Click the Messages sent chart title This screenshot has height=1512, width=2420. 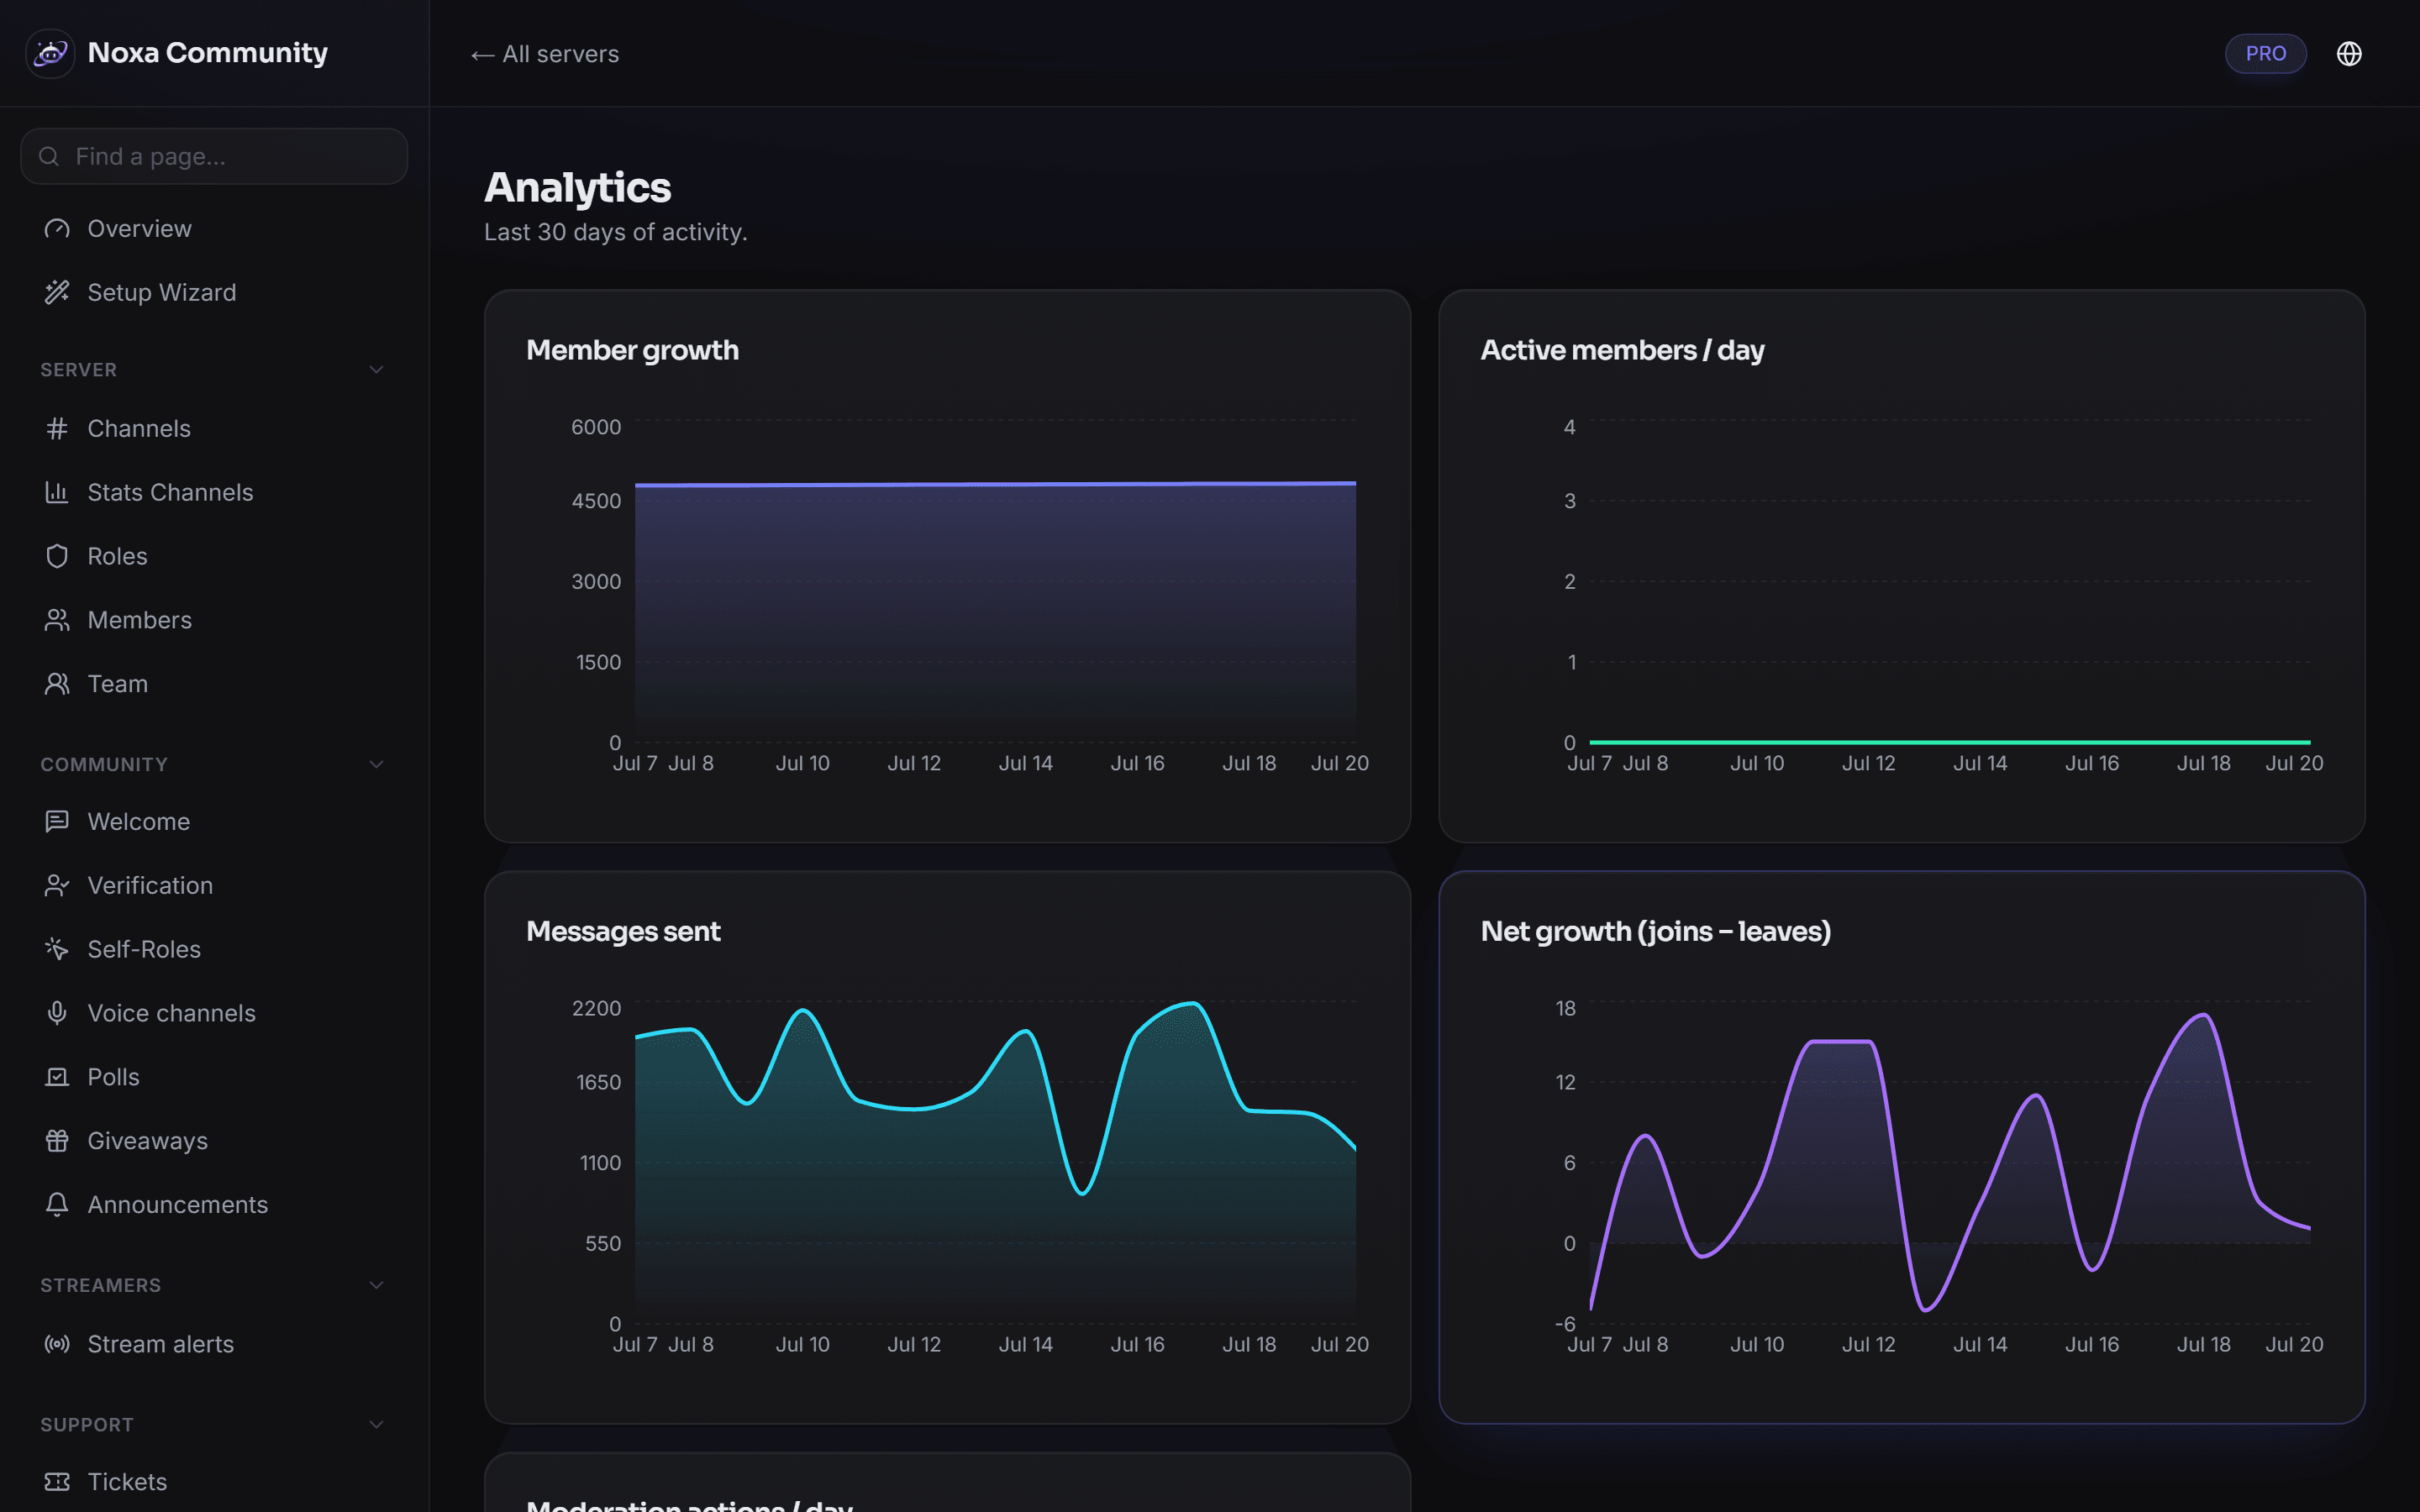pos(623,932)
